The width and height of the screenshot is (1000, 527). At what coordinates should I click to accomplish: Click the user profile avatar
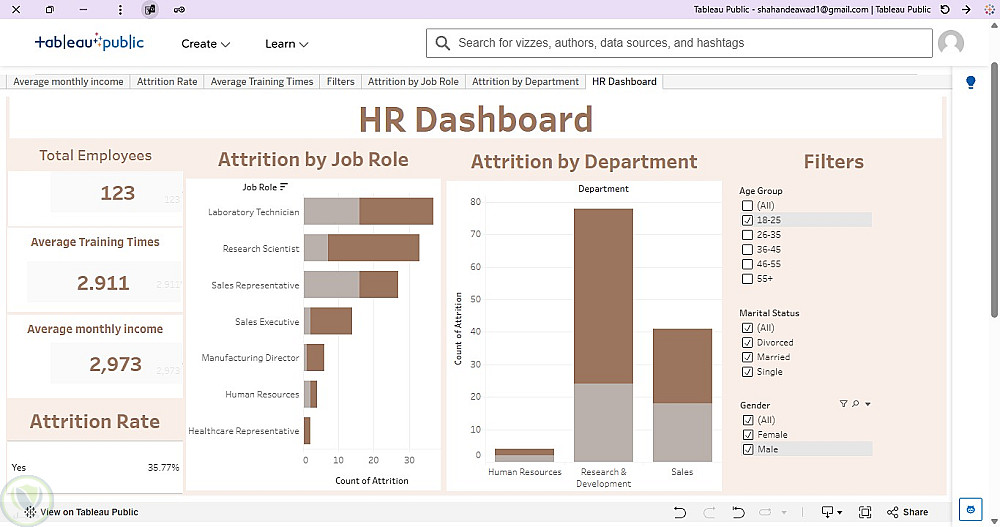coord(950,43)
